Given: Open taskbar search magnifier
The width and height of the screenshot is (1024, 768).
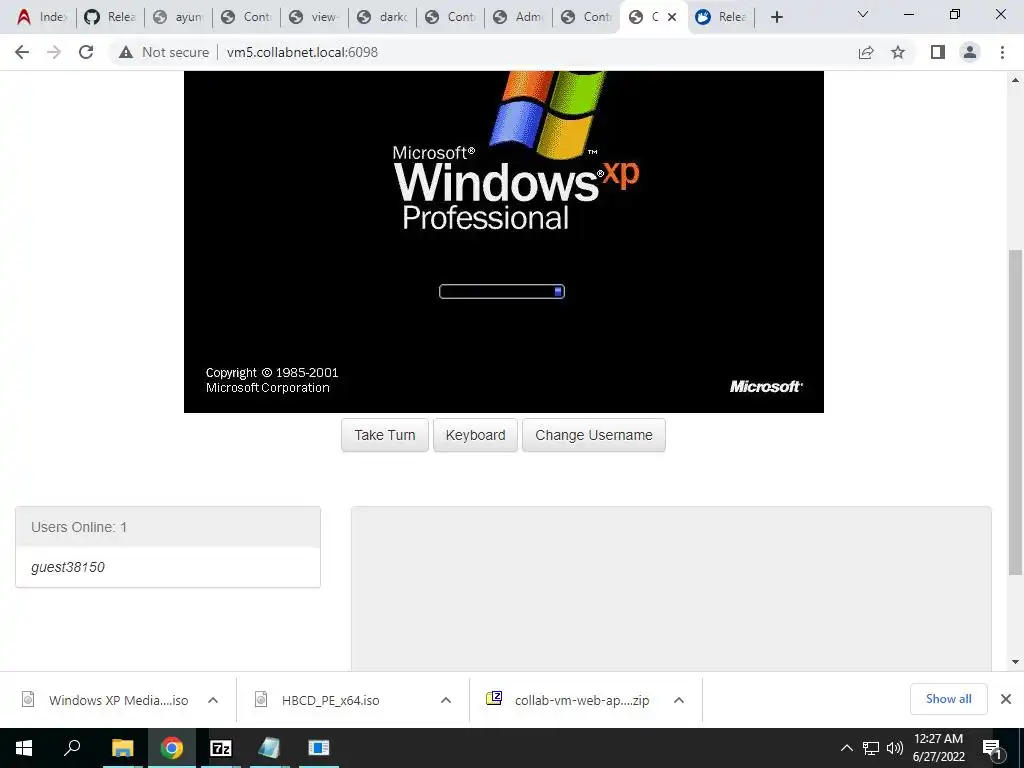Looking at the screenshot, I should click(72, 748).
